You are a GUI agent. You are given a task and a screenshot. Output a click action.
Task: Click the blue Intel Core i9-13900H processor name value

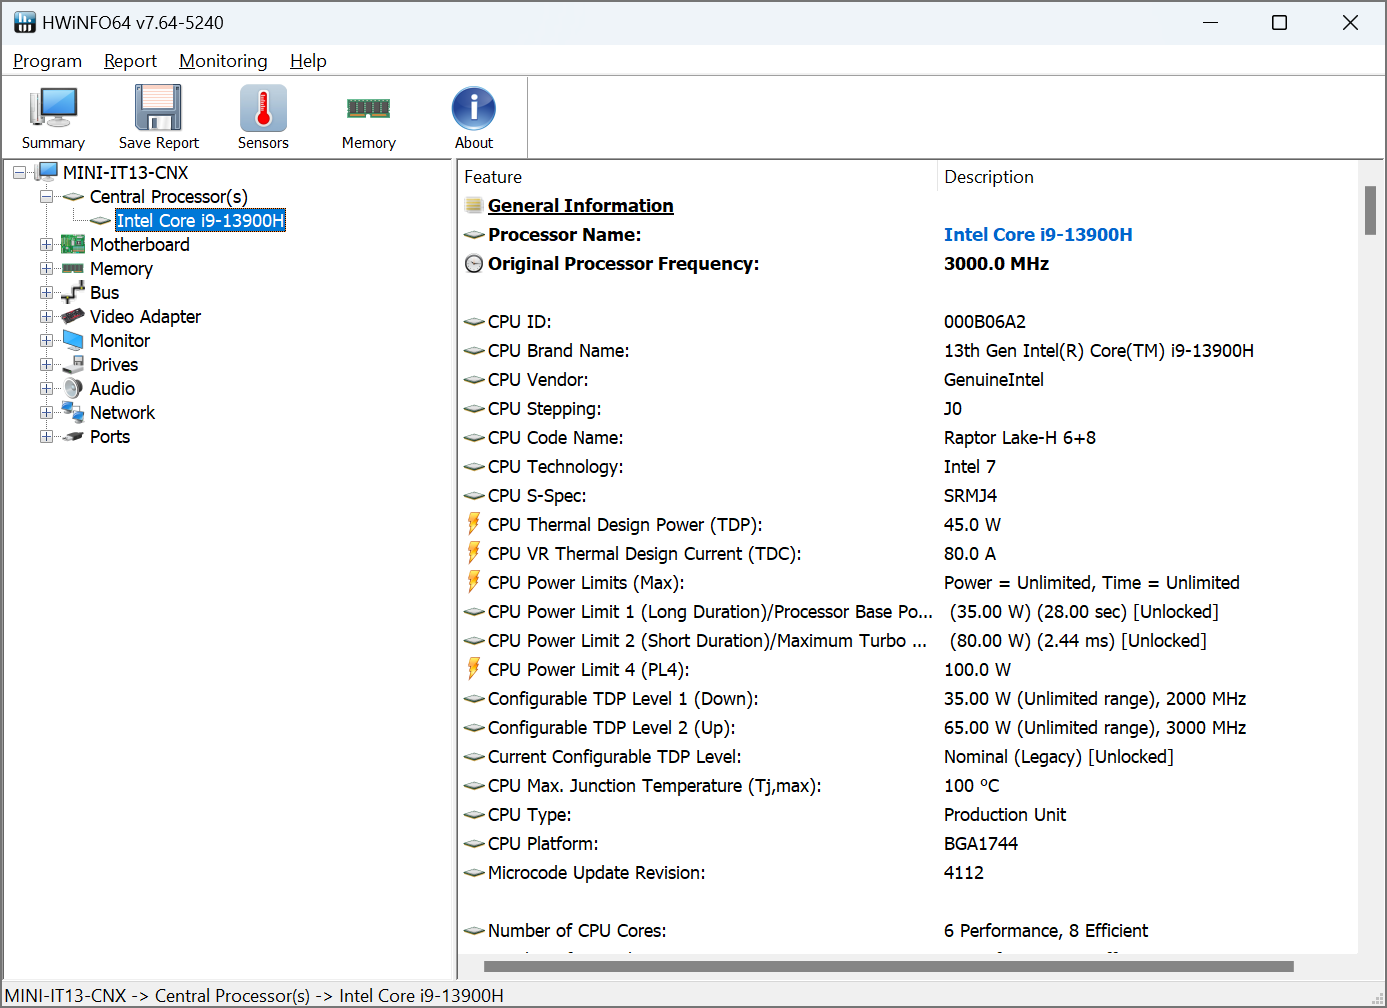click(x=1038, y=234)
